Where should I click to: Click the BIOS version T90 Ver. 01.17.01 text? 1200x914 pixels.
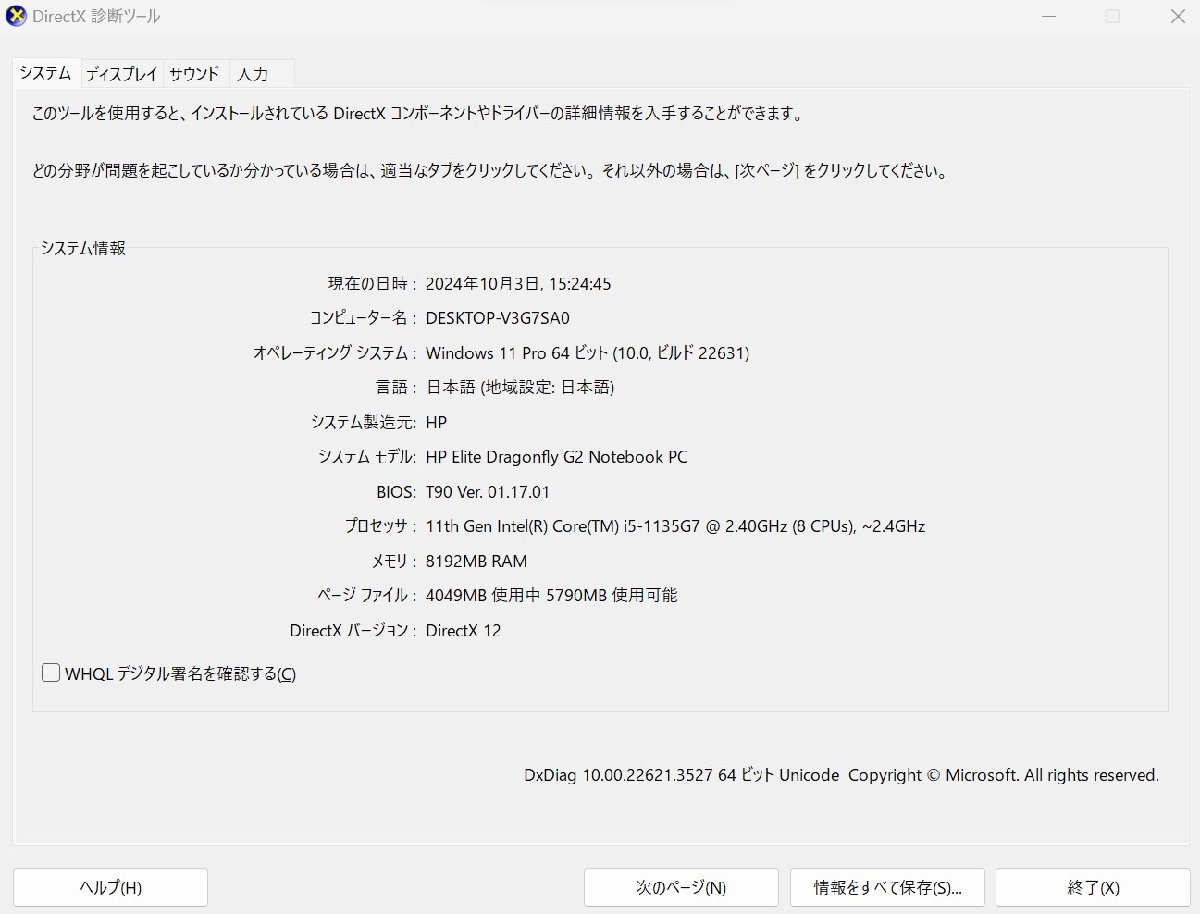click(x=489, y=491)
